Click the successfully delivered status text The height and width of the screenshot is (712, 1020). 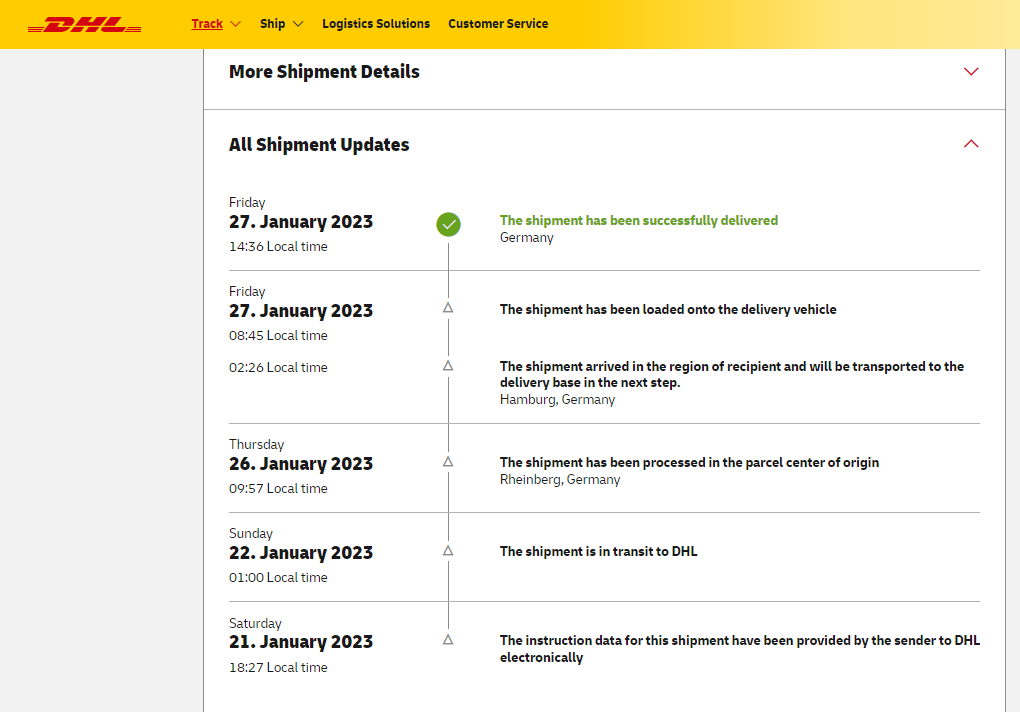[x=638, y=220]
